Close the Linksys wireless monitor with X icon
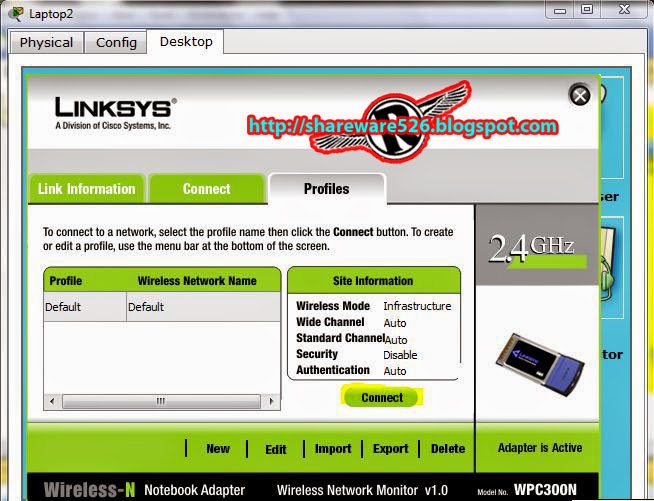654x501 pixels. pyautogui.click(x=580, y=95)
